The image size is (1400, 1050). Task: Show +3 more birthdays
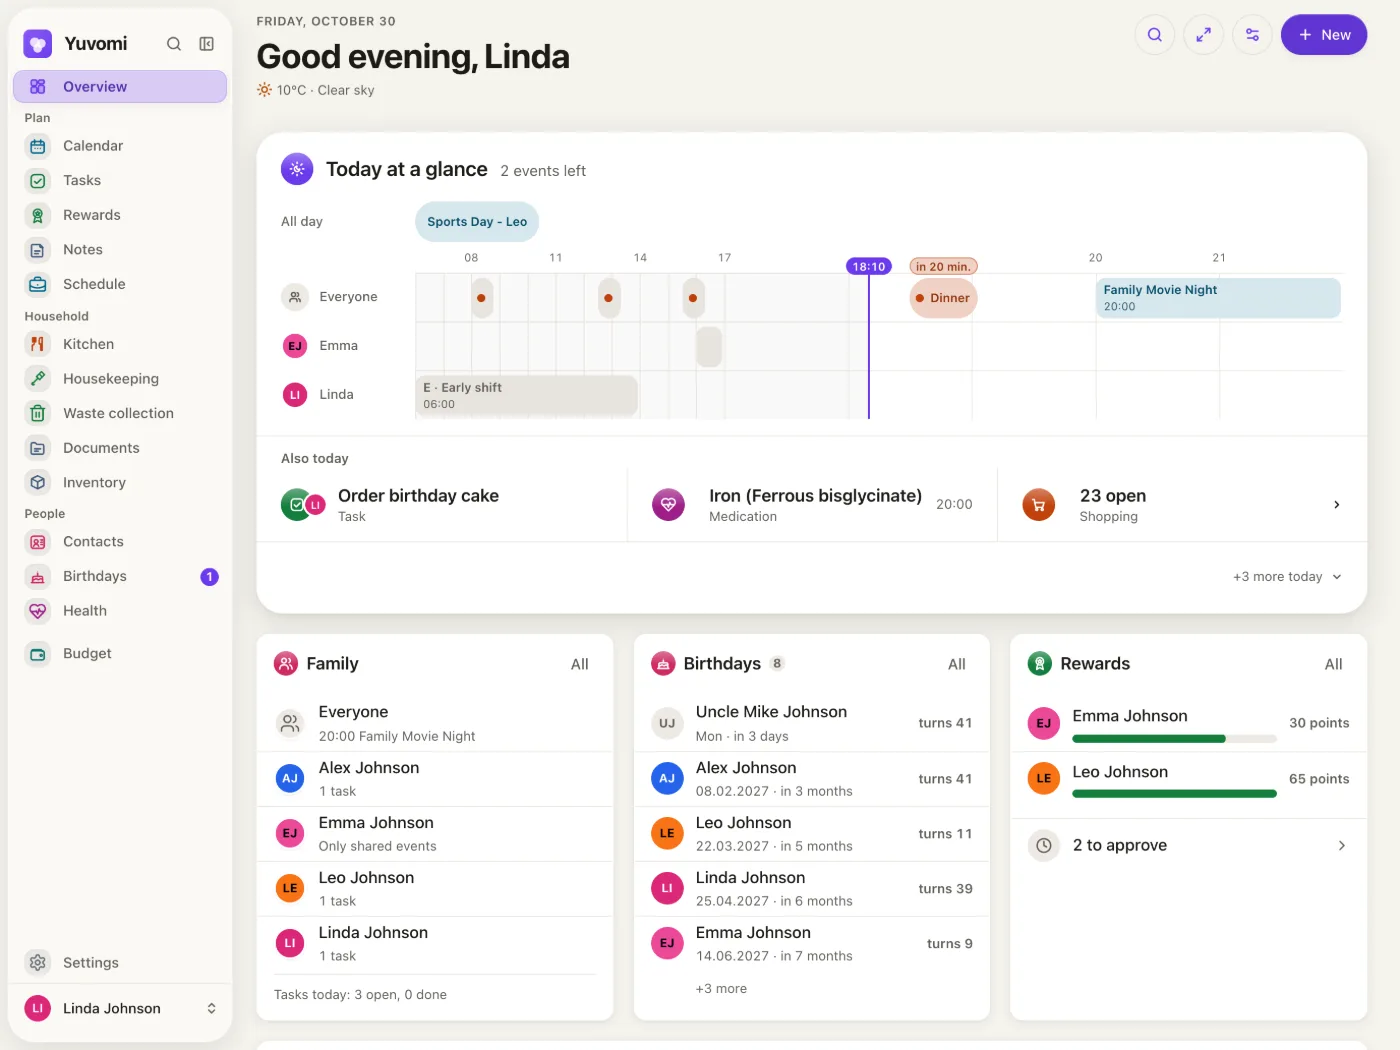[x=721, y=989]
